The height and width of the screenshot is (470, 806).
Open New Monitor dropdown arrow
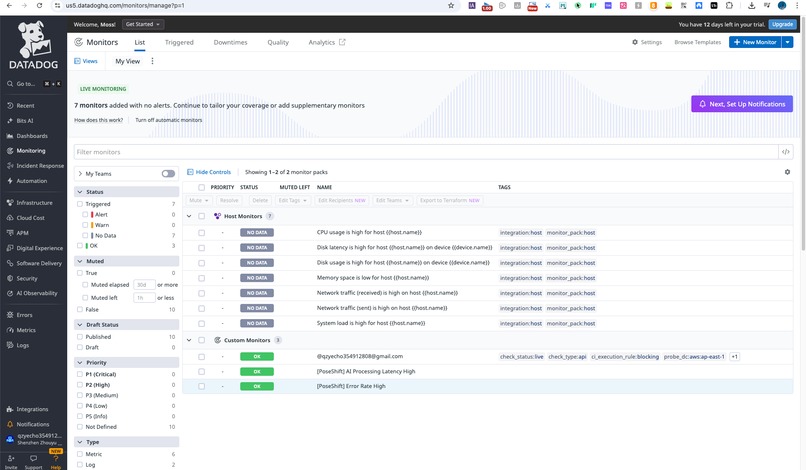[787, 42]
